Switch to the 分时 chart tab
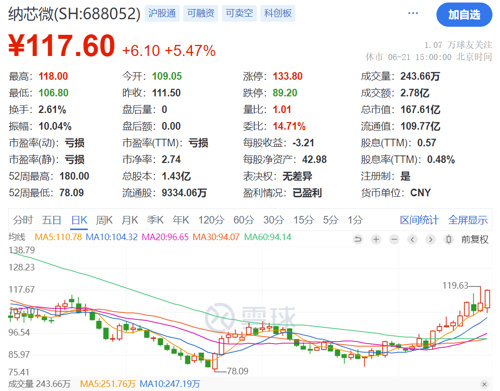Viewport: 500px width, 391px height. click(x=23, y=220)
